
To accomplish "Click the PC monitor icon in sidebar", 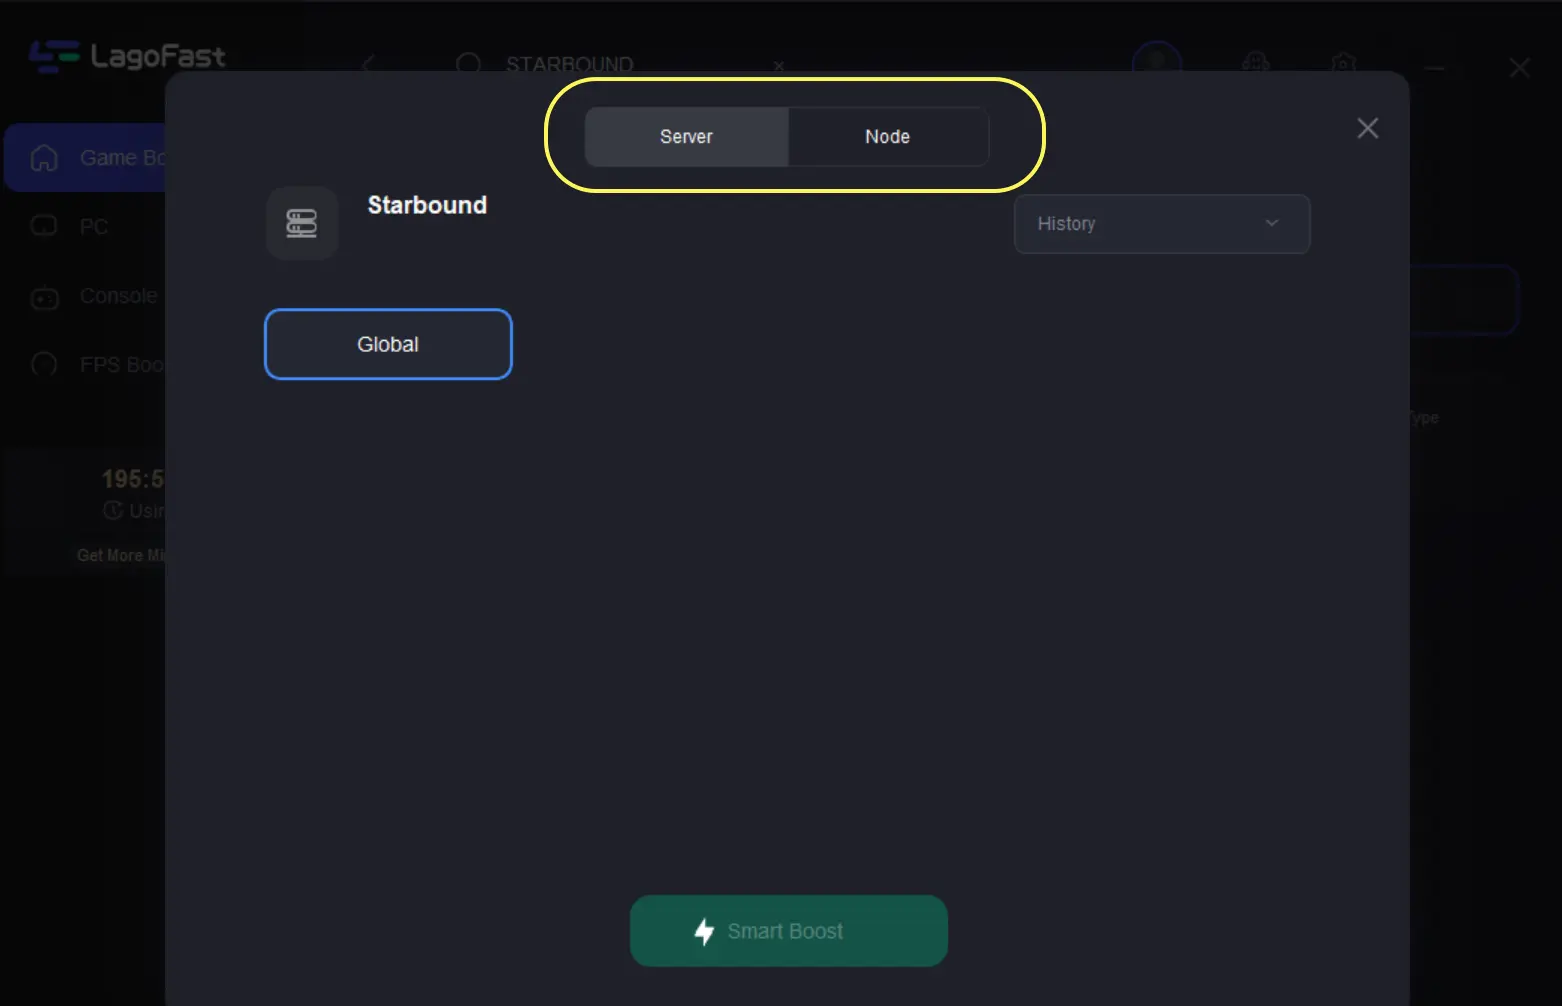I will click(44, 227).
